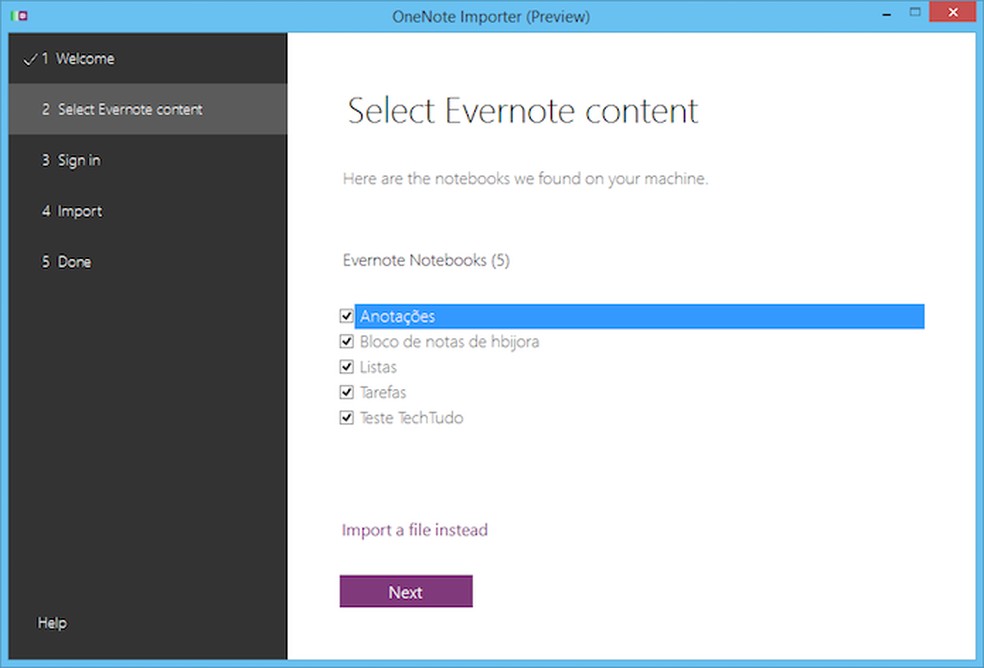Click the Tarefas notebook name
Image resolution: width=984 pixels, height=668 pixels.
[383, 392]
